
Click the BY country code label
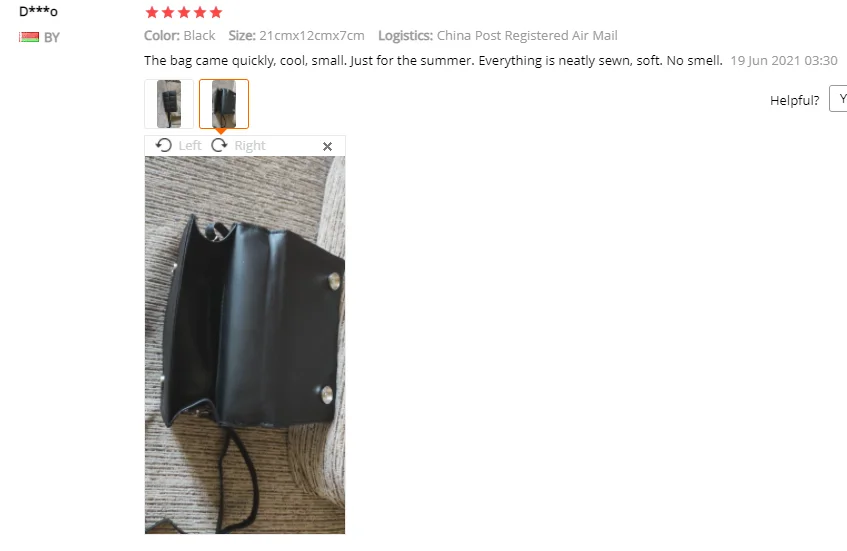coord(52,37)
